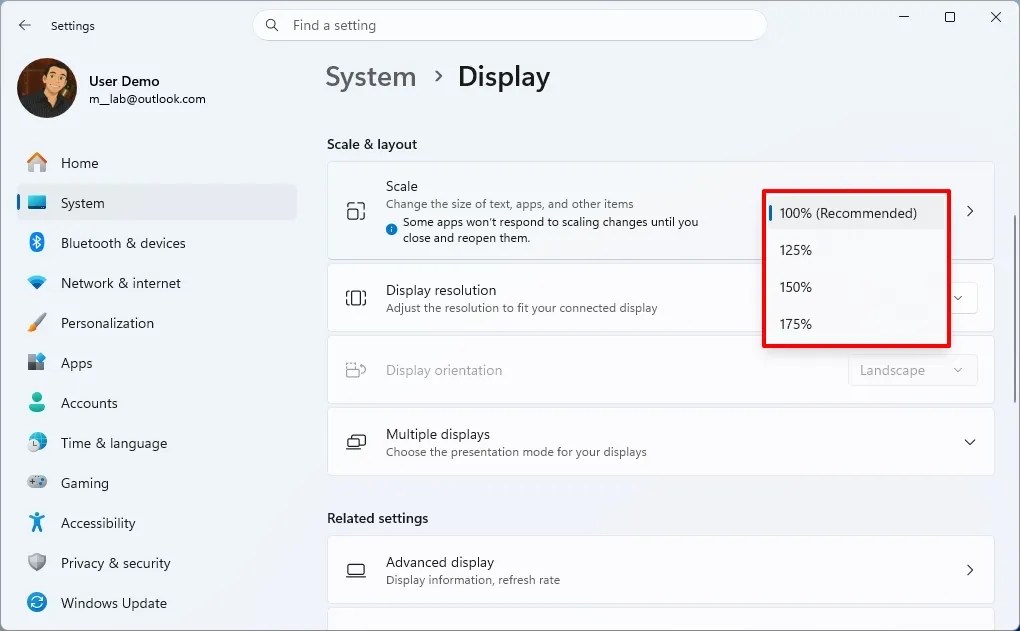
Task: Select 125% scale option
Action: point(855,250)
